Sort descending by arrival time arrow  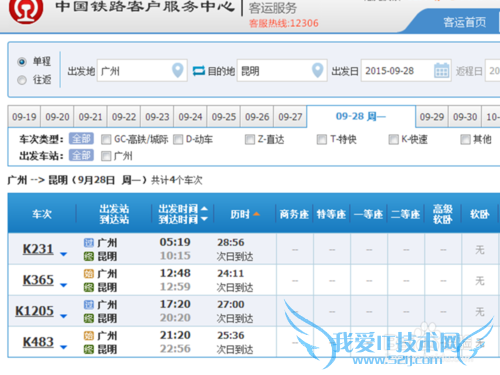click(x=204, y=219)
